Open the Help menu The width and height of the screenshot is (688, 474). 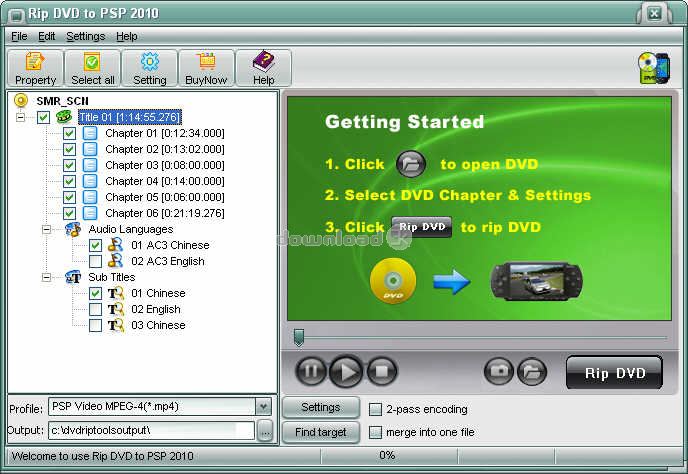127,36
